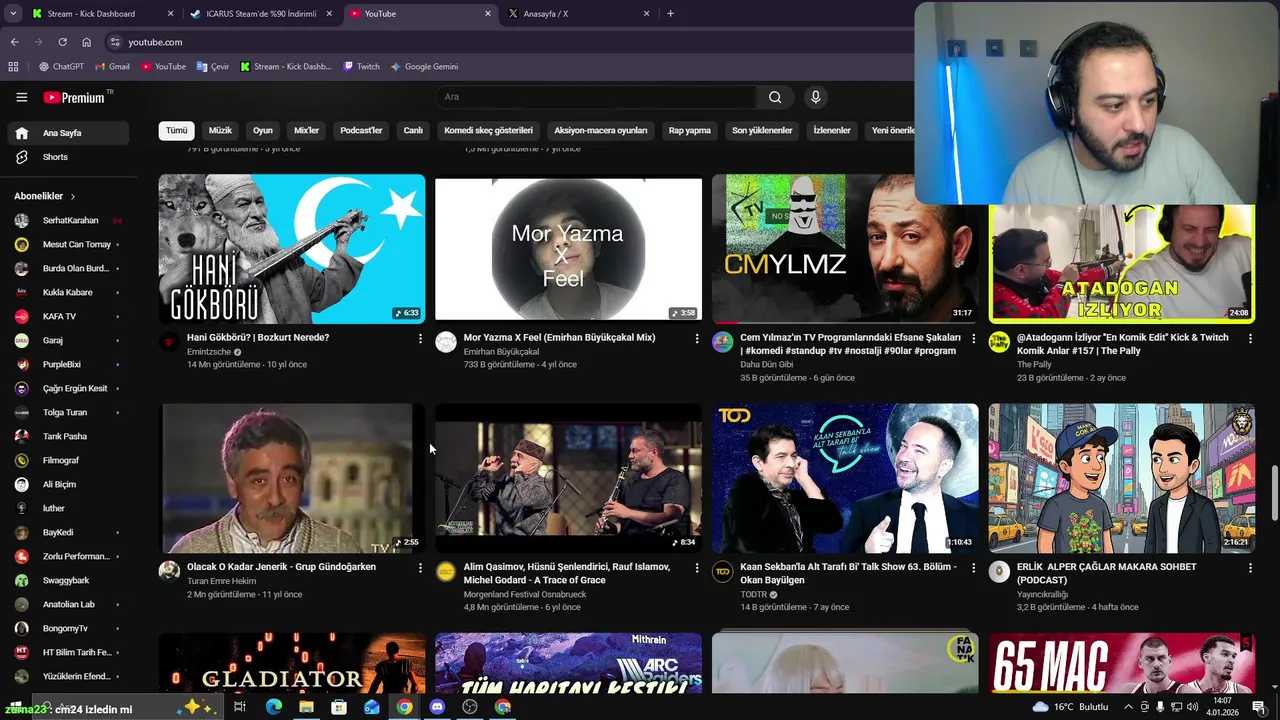1280x720 pixels.
Task: Open Task View on the taskbar
Action: 240,707
